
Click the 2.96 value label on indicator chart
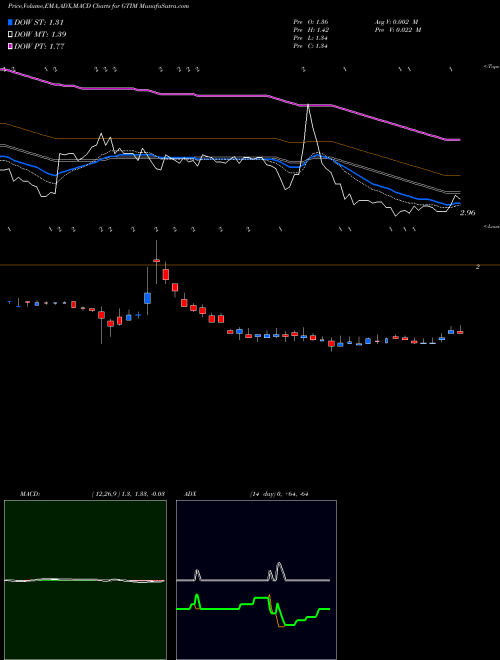[x=467, y=213]
